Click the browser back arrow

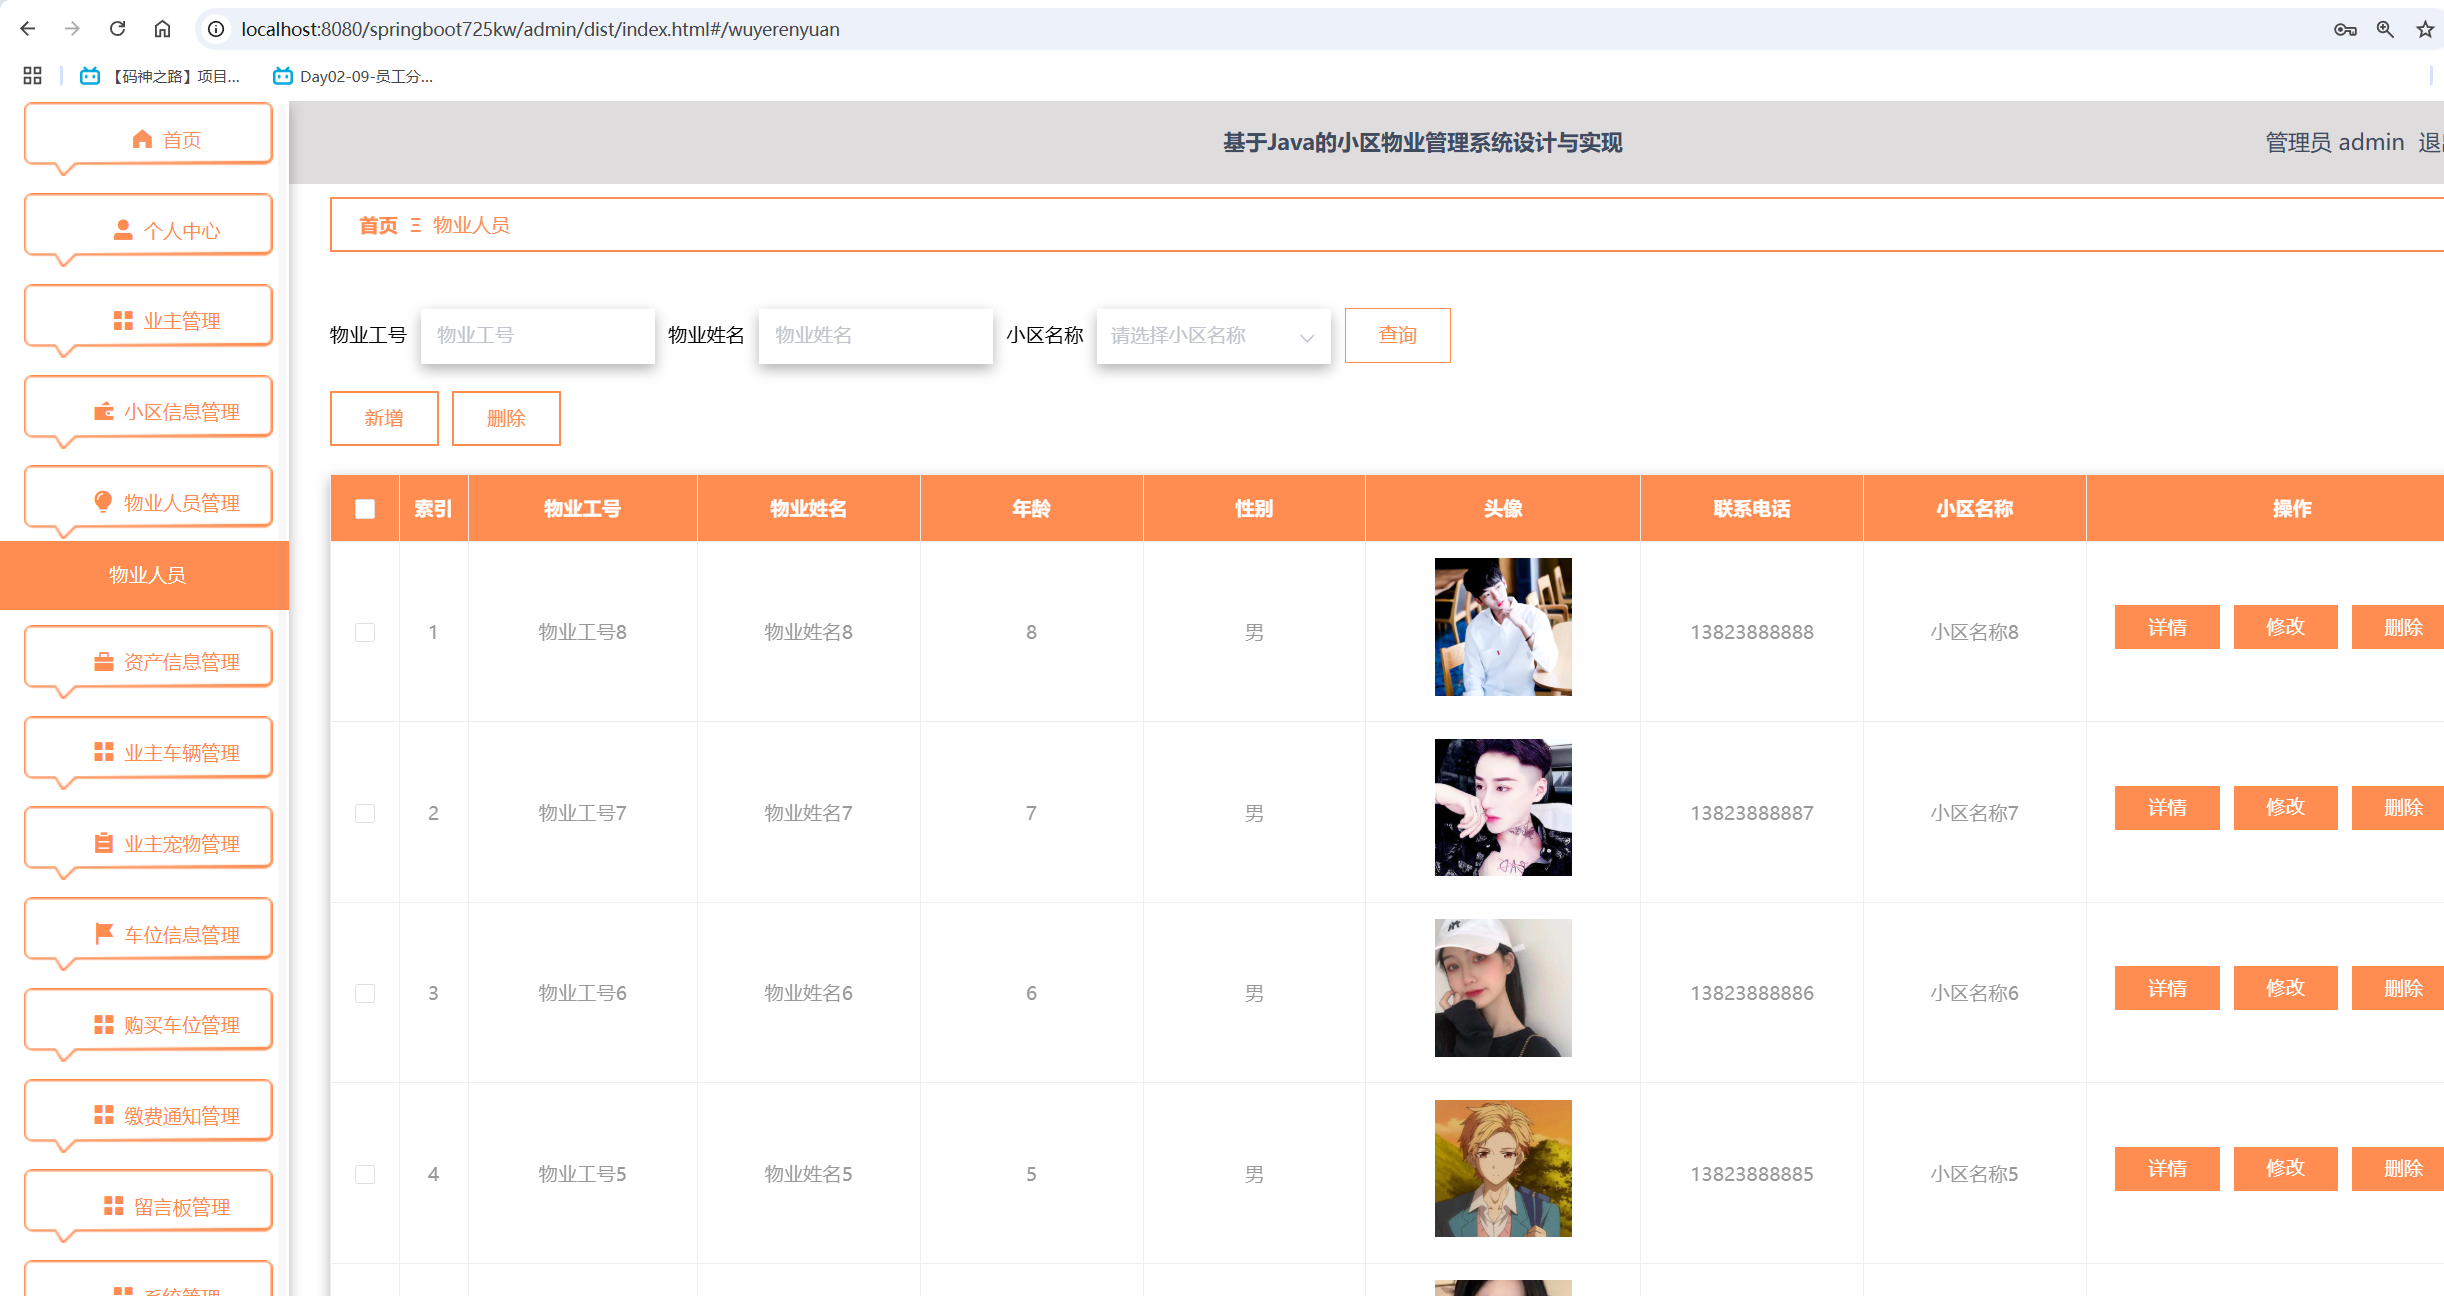click(x=28, y=29)
